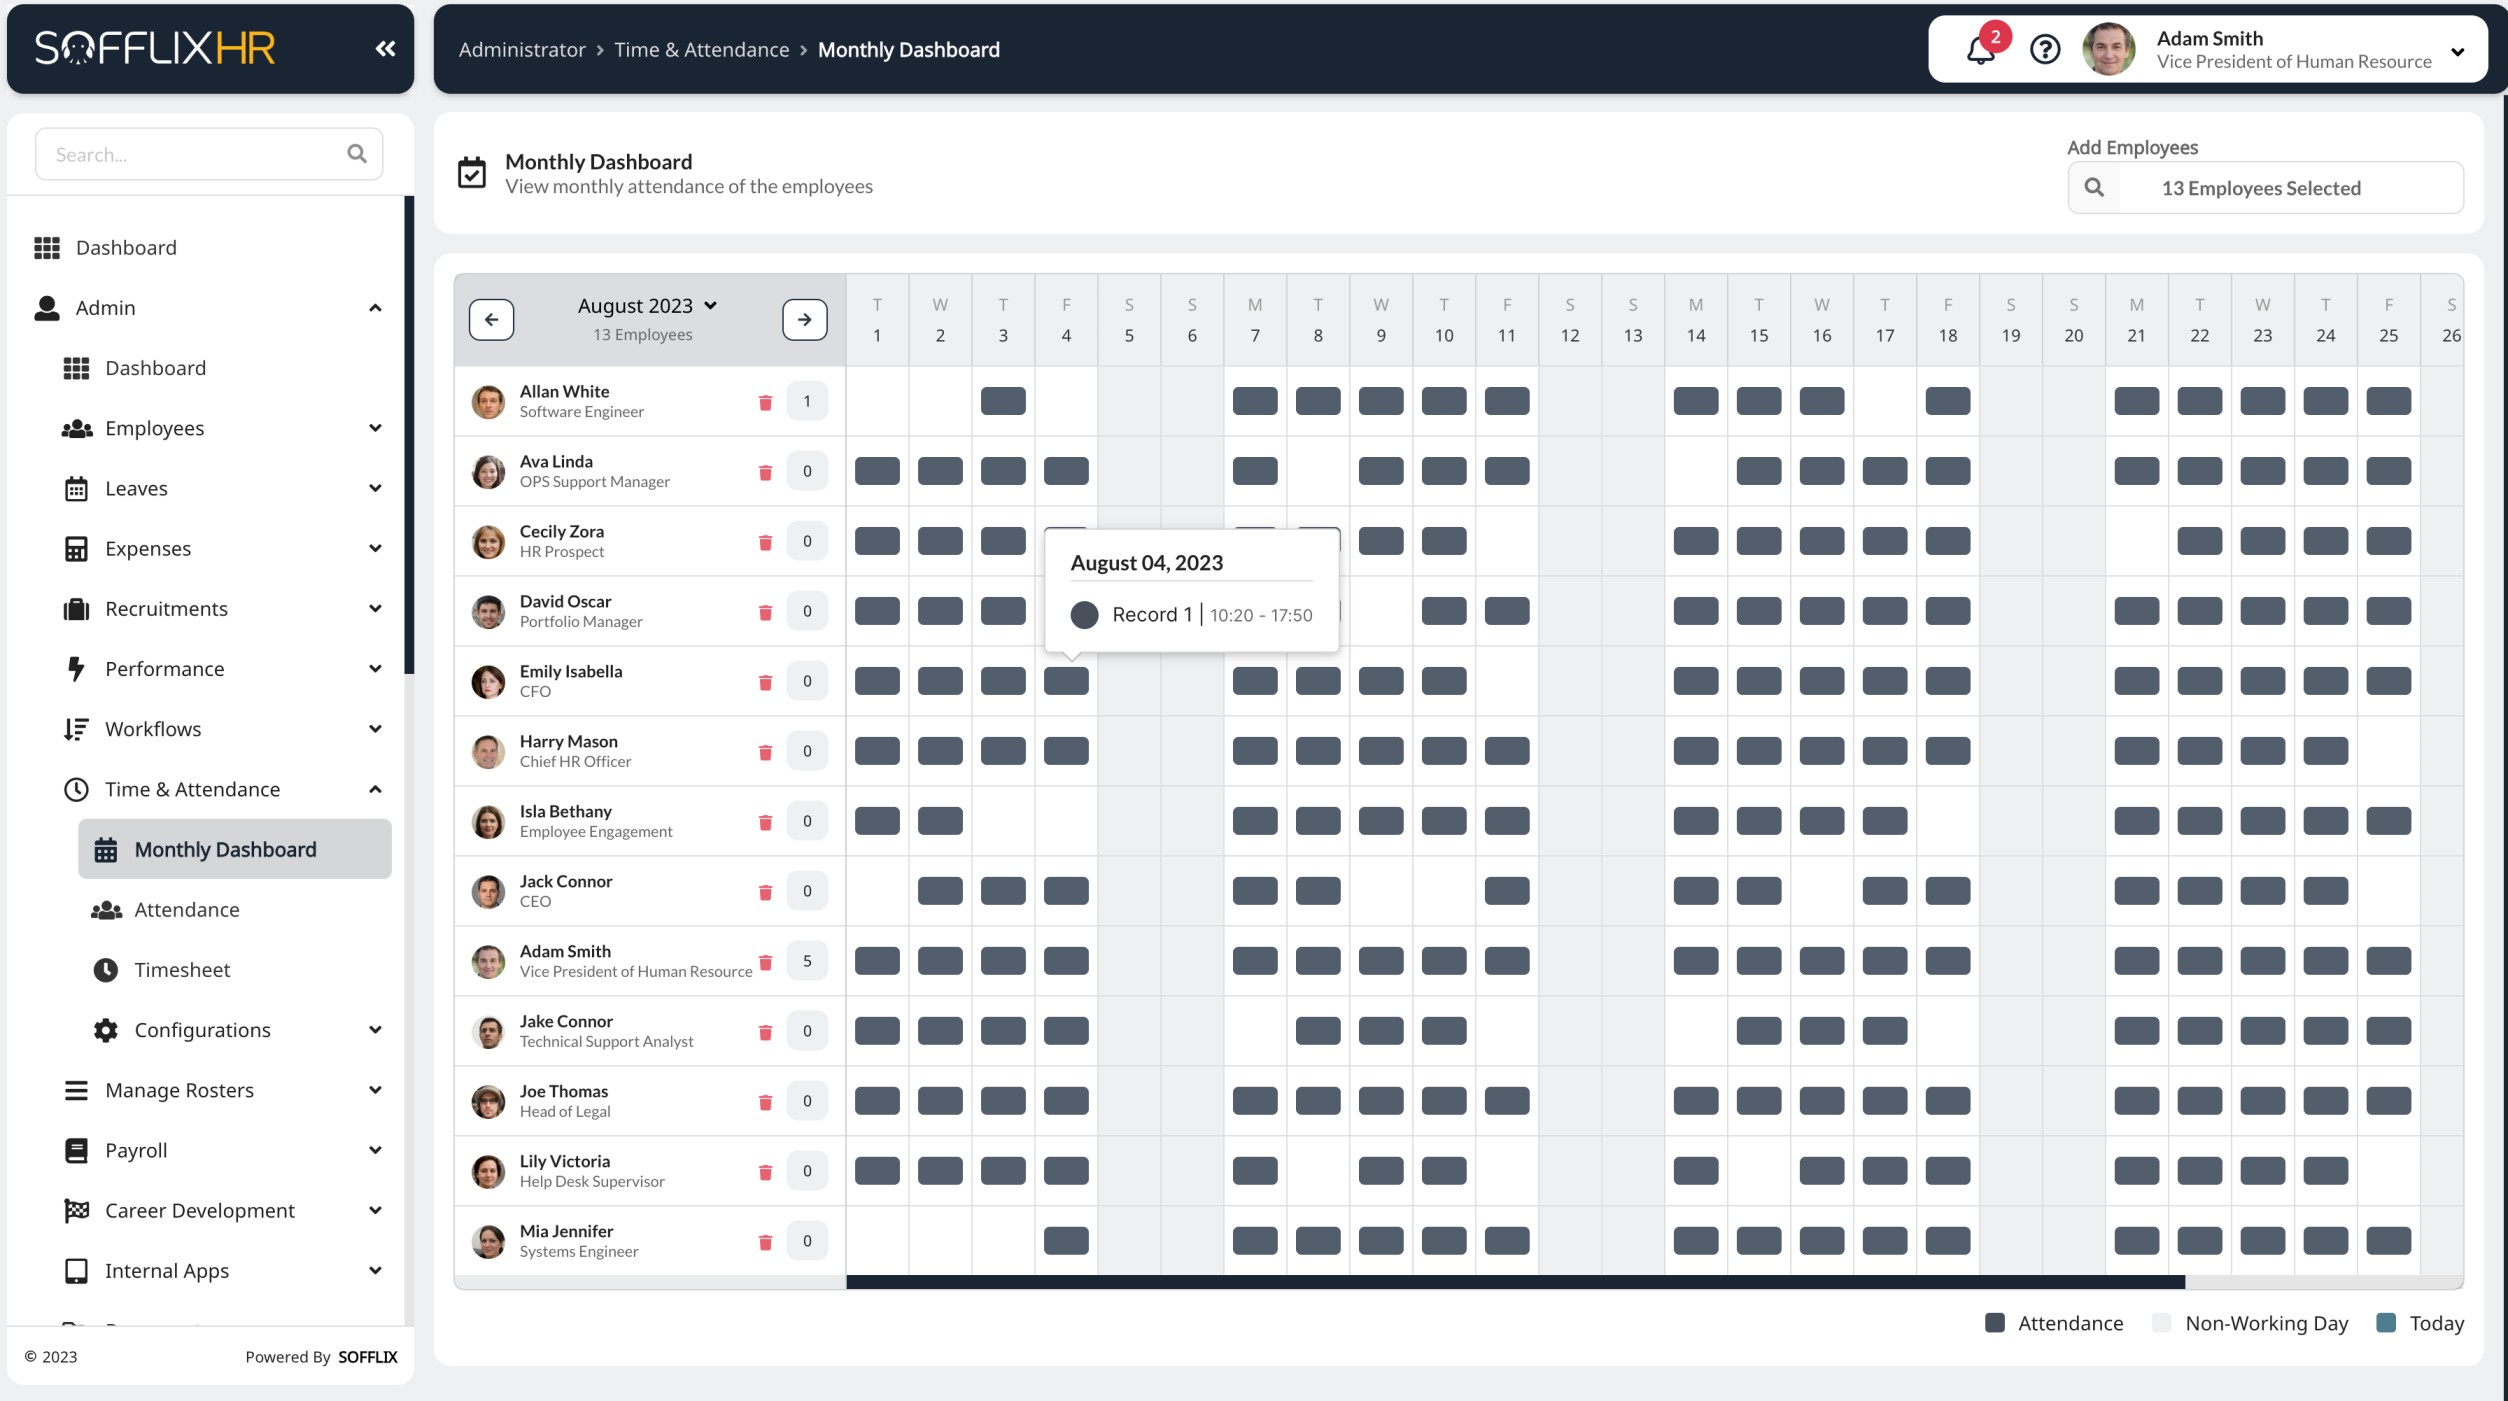Click Allan White's leave count badge
The image size is (2508, 1401).
[807, 401]
